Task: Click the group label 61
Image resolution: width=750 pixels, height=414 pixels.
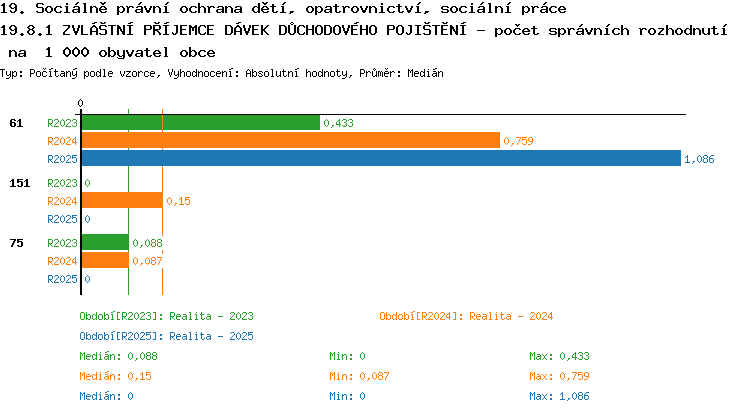Action: coord(16,123)
